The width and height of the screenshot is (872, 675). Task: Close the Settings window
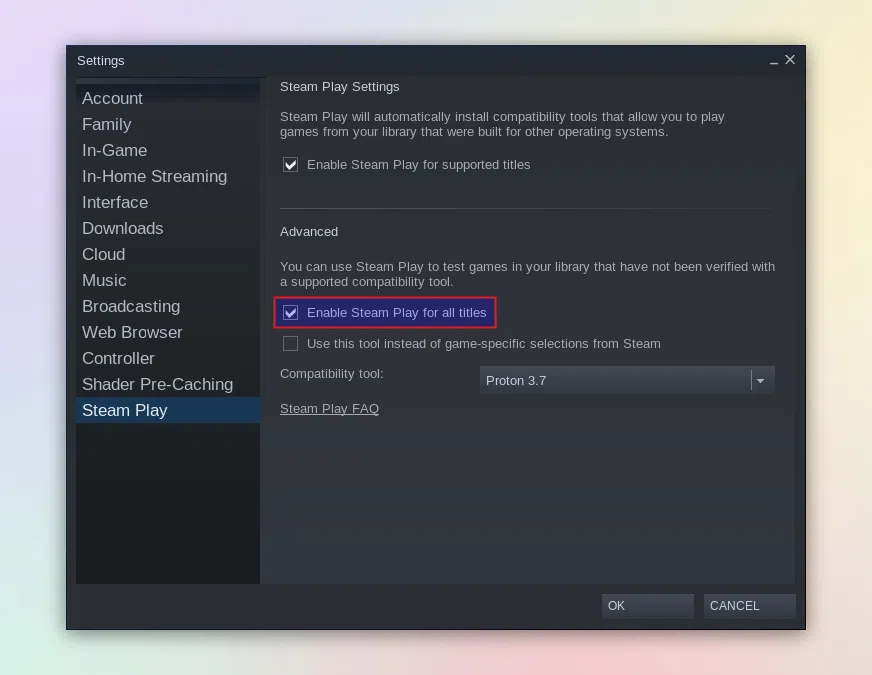coord(790,60)
